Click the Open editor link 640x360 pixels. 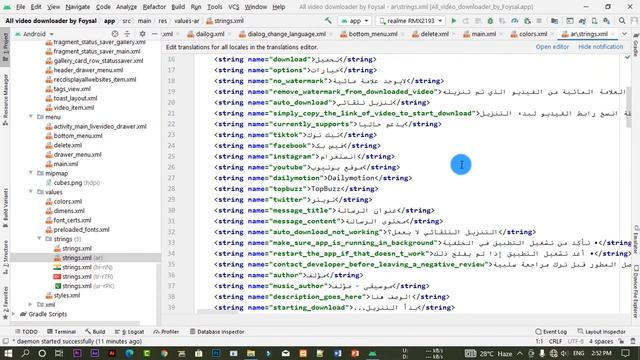click(x=552, y=47)
